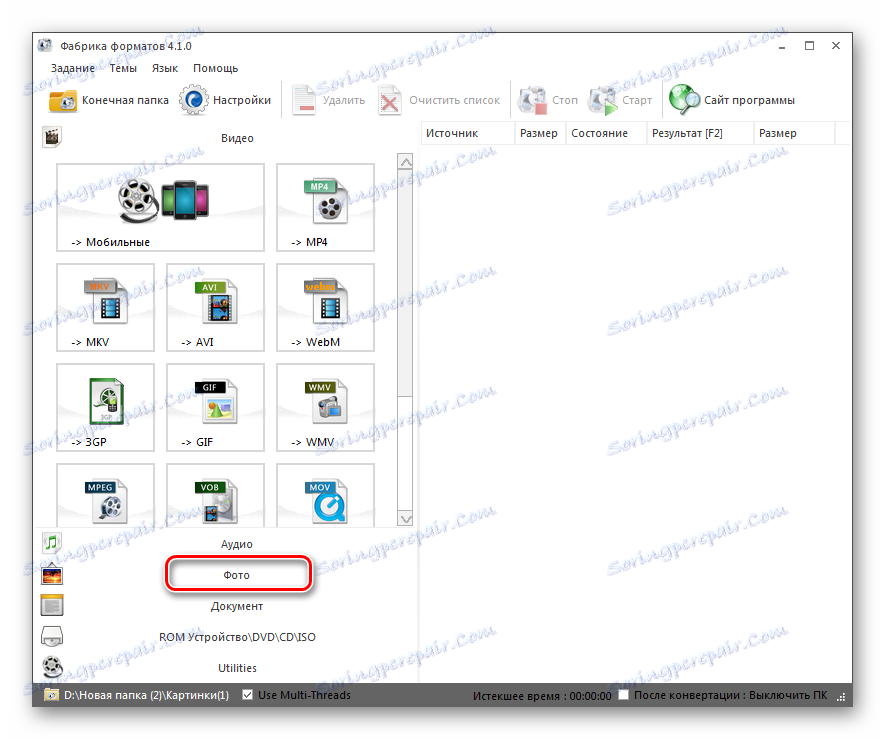The image size is (885, 739).
Task: Click the Состояние column header
Action: [606, 133]
